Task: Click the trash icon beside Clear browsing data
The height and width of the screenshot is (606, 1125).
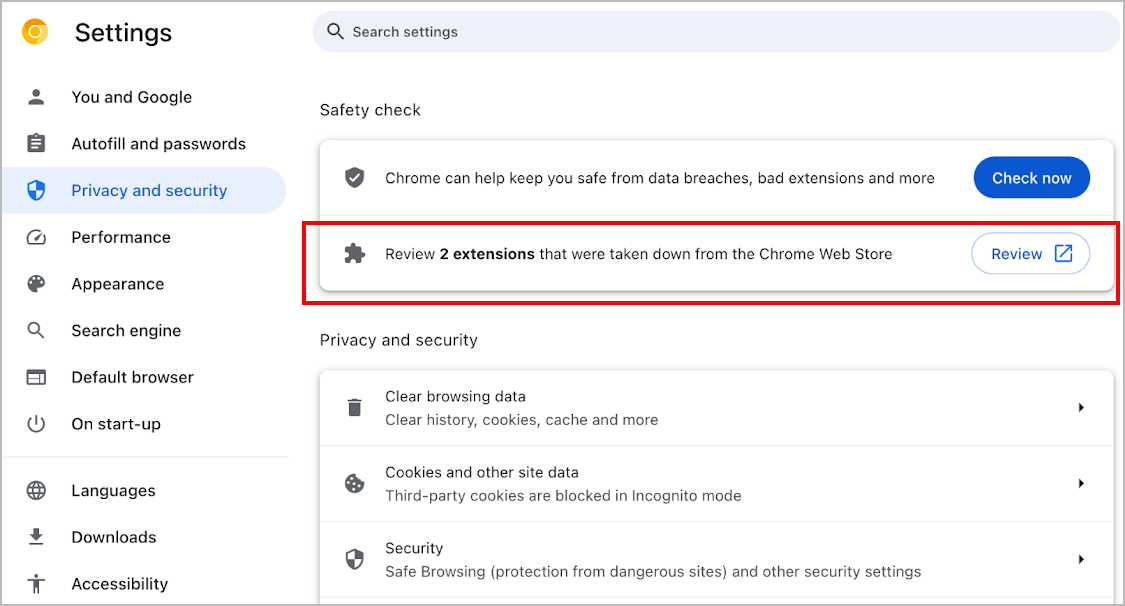Action: pyautogui.click(x=354, y=408)
